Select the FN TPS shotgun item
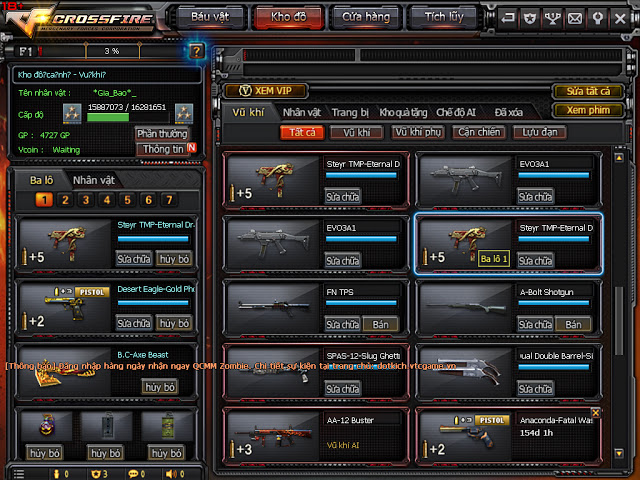 click(x=315, y=308)
